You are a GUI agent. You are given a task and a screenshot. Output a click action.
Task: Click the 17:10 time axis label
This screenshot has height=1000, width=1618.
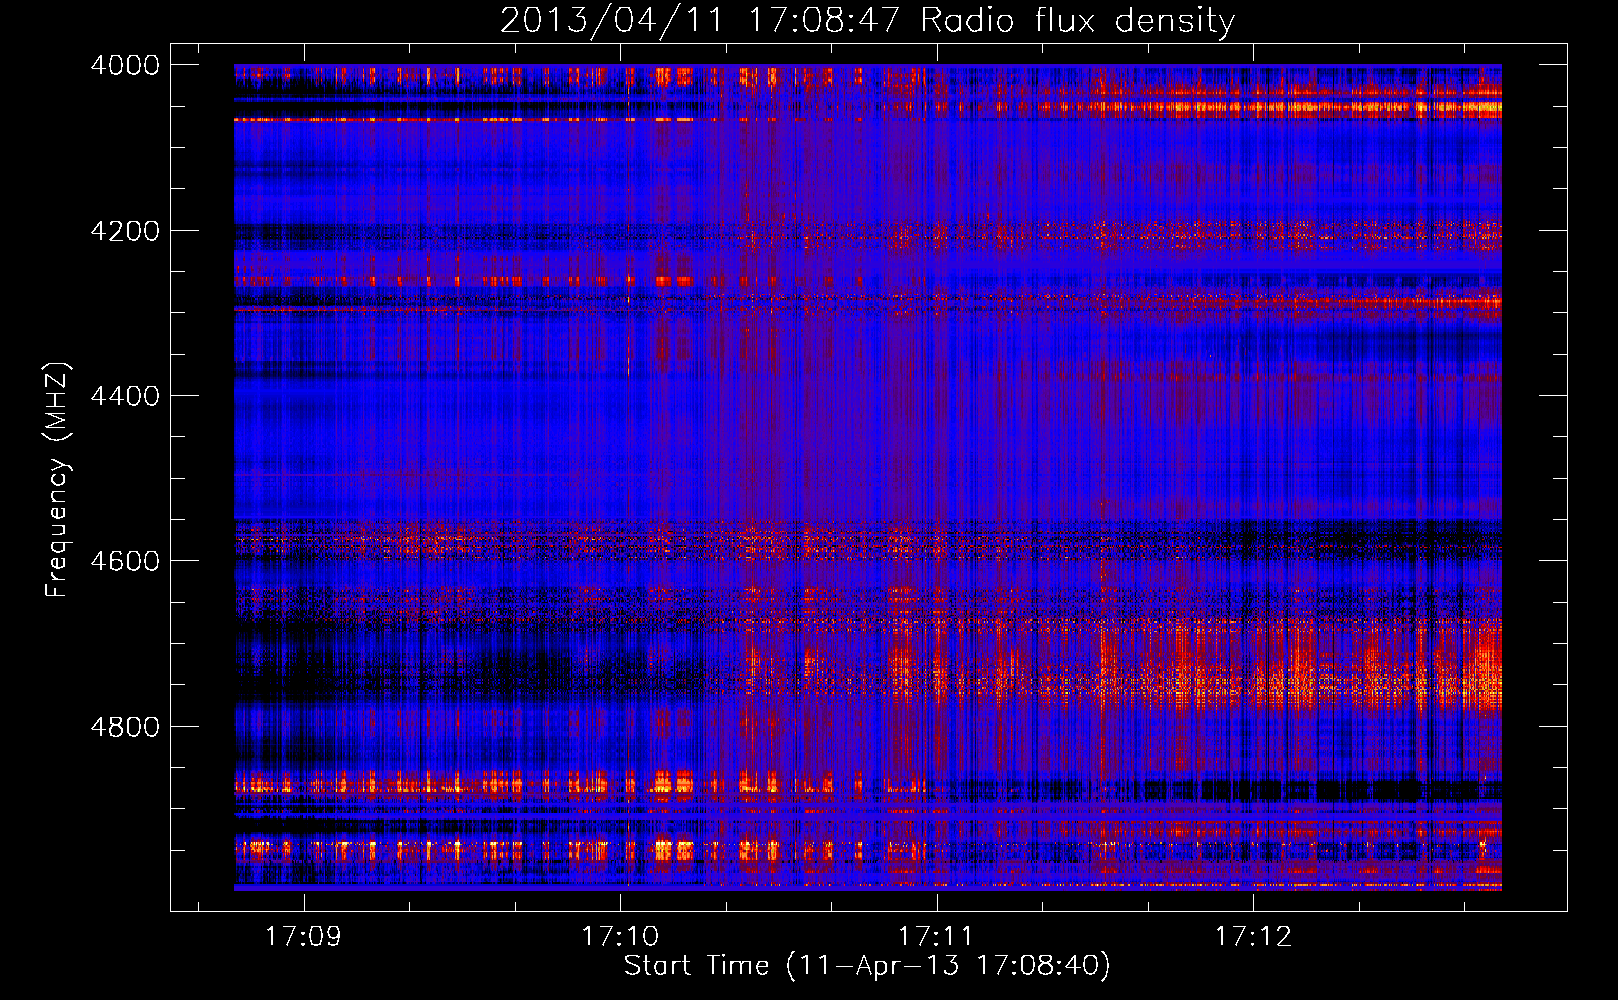pos(620,936)
